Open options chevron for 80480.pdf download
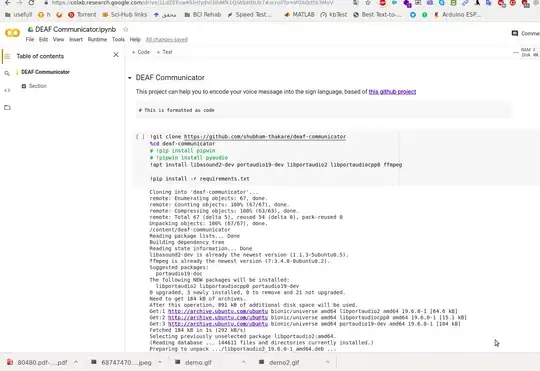The width and height of the screenshot is (540, 371). tap(76, 362)
